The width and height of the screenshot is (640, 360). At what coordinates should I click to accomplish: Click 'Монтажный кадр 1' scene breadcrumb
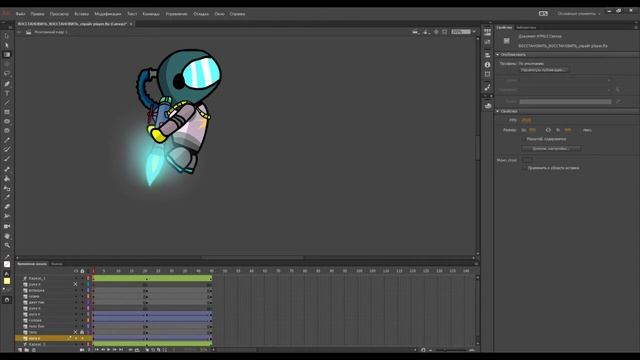pyautogui.click(x=51, y=32)
